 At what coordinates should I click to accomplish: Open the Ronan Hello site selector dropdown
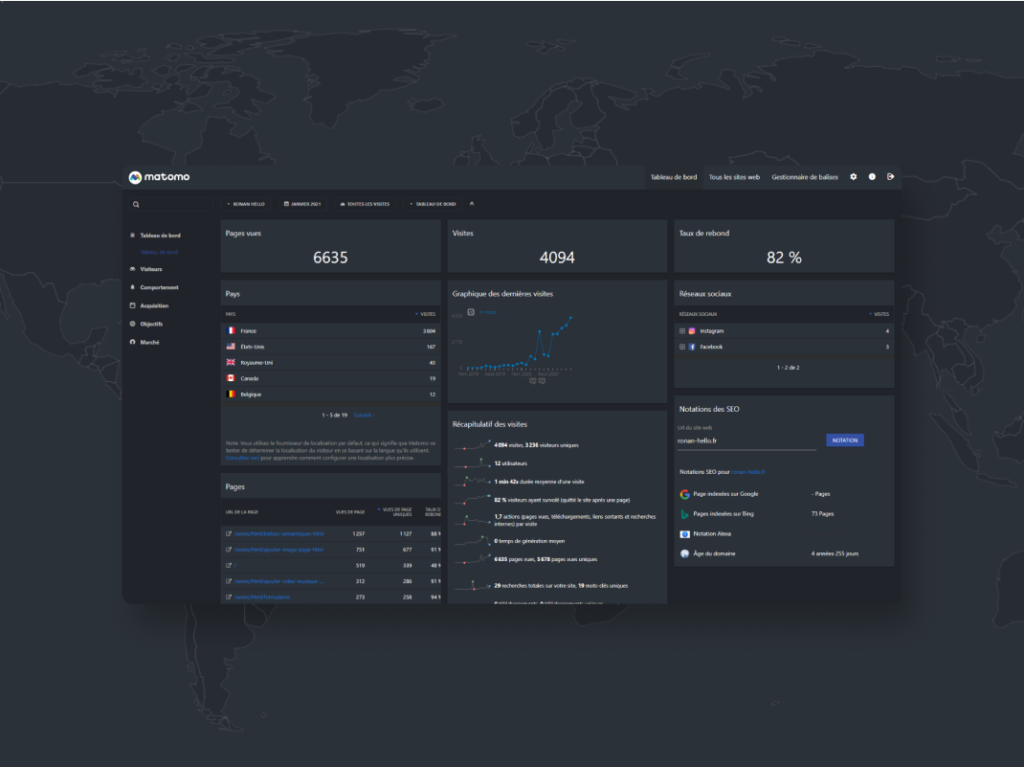245,204
